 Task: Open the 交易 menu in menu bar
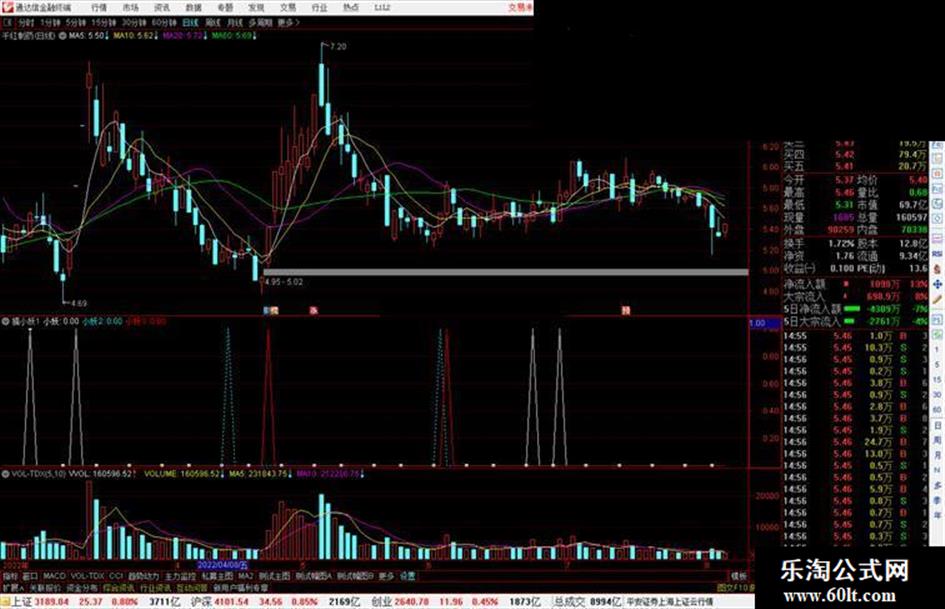[288, 7]
